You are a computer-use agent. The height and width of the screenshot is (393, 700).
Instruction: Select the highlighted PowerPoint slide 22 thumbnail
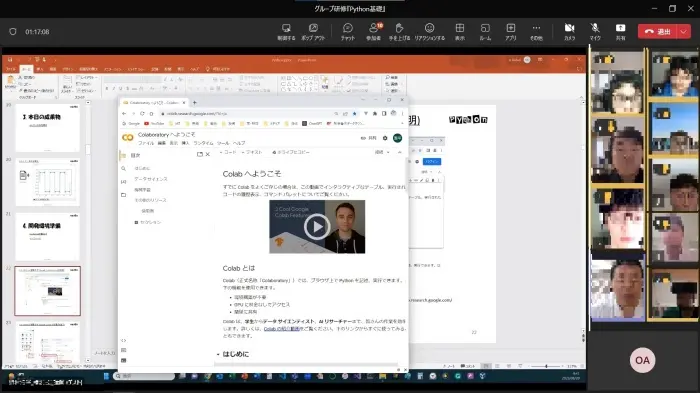48,291
